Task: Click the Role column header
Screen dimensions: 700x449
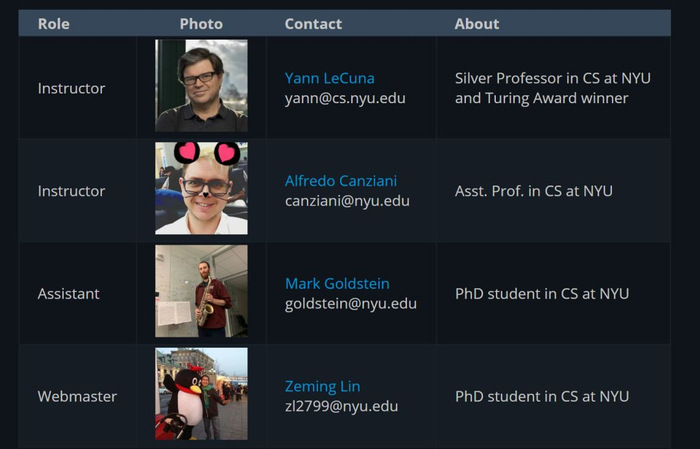Action: tap(54, 24)
